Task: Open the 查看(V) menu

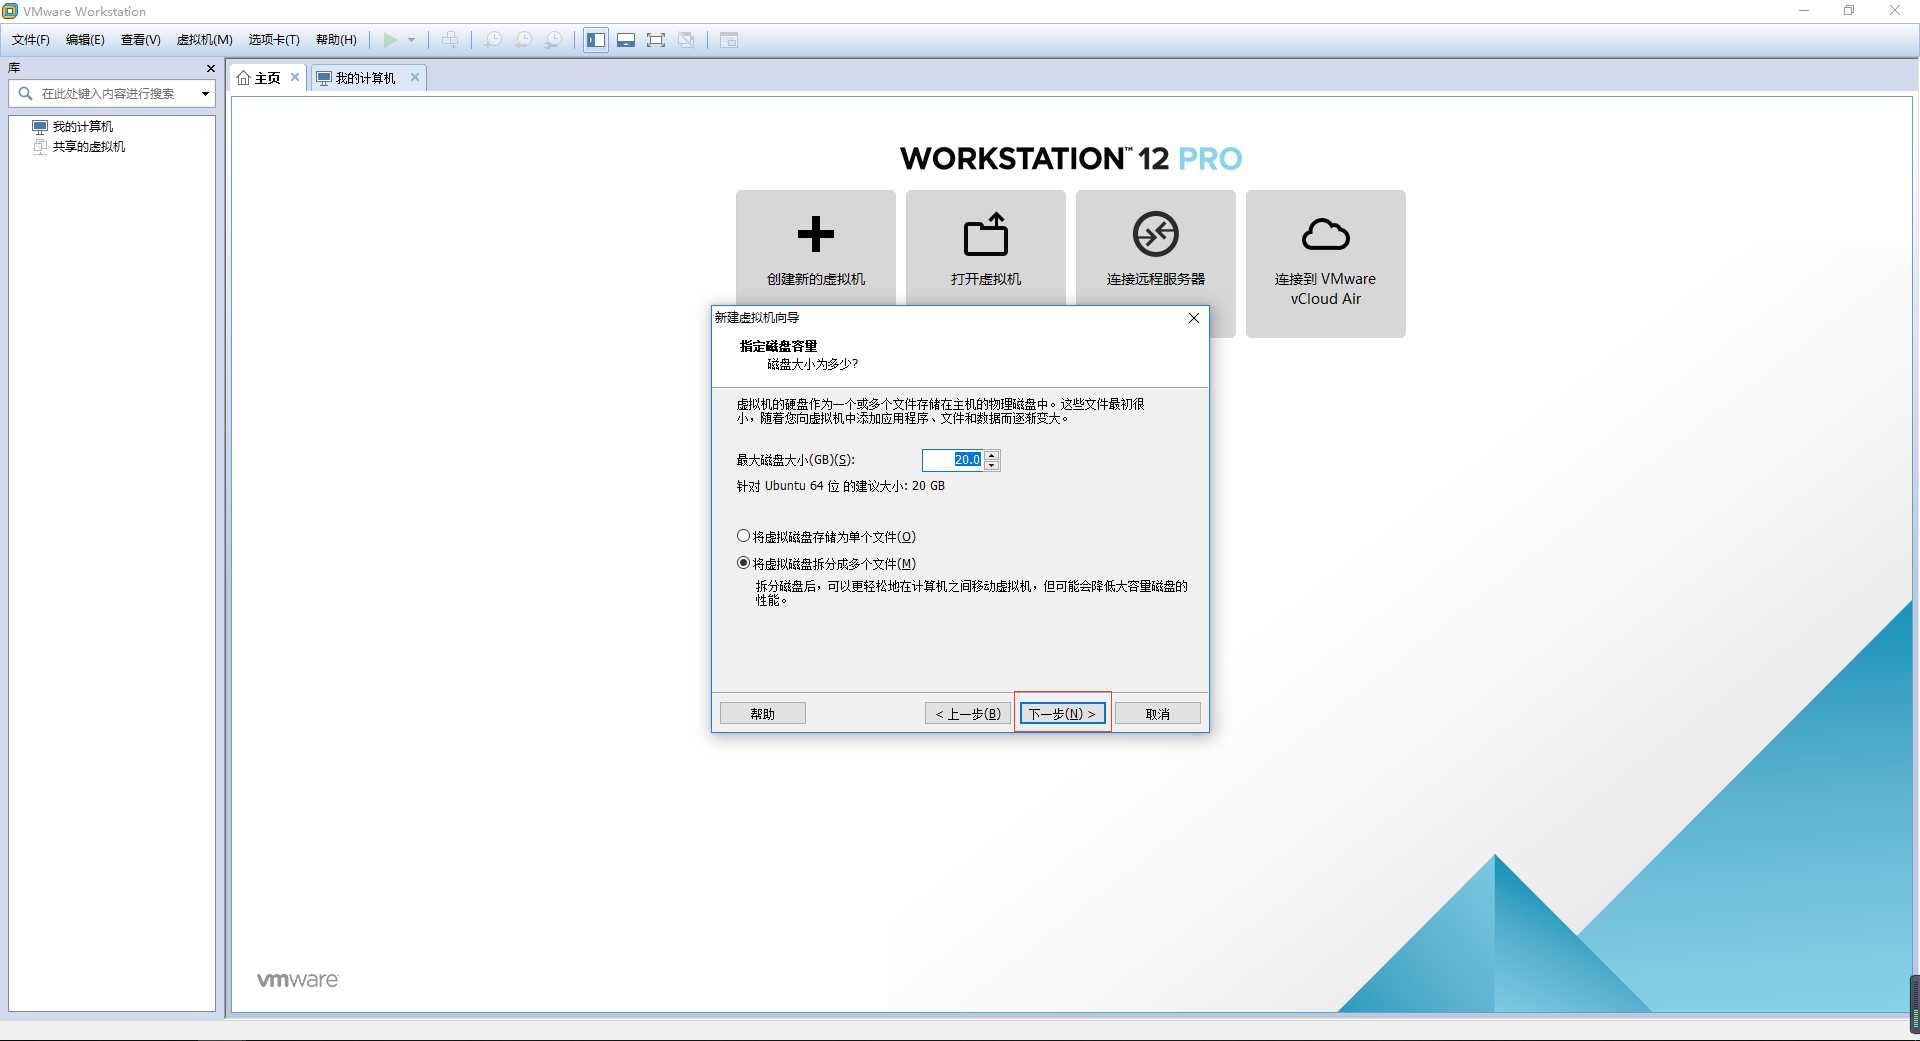Action: click(140, 40)
